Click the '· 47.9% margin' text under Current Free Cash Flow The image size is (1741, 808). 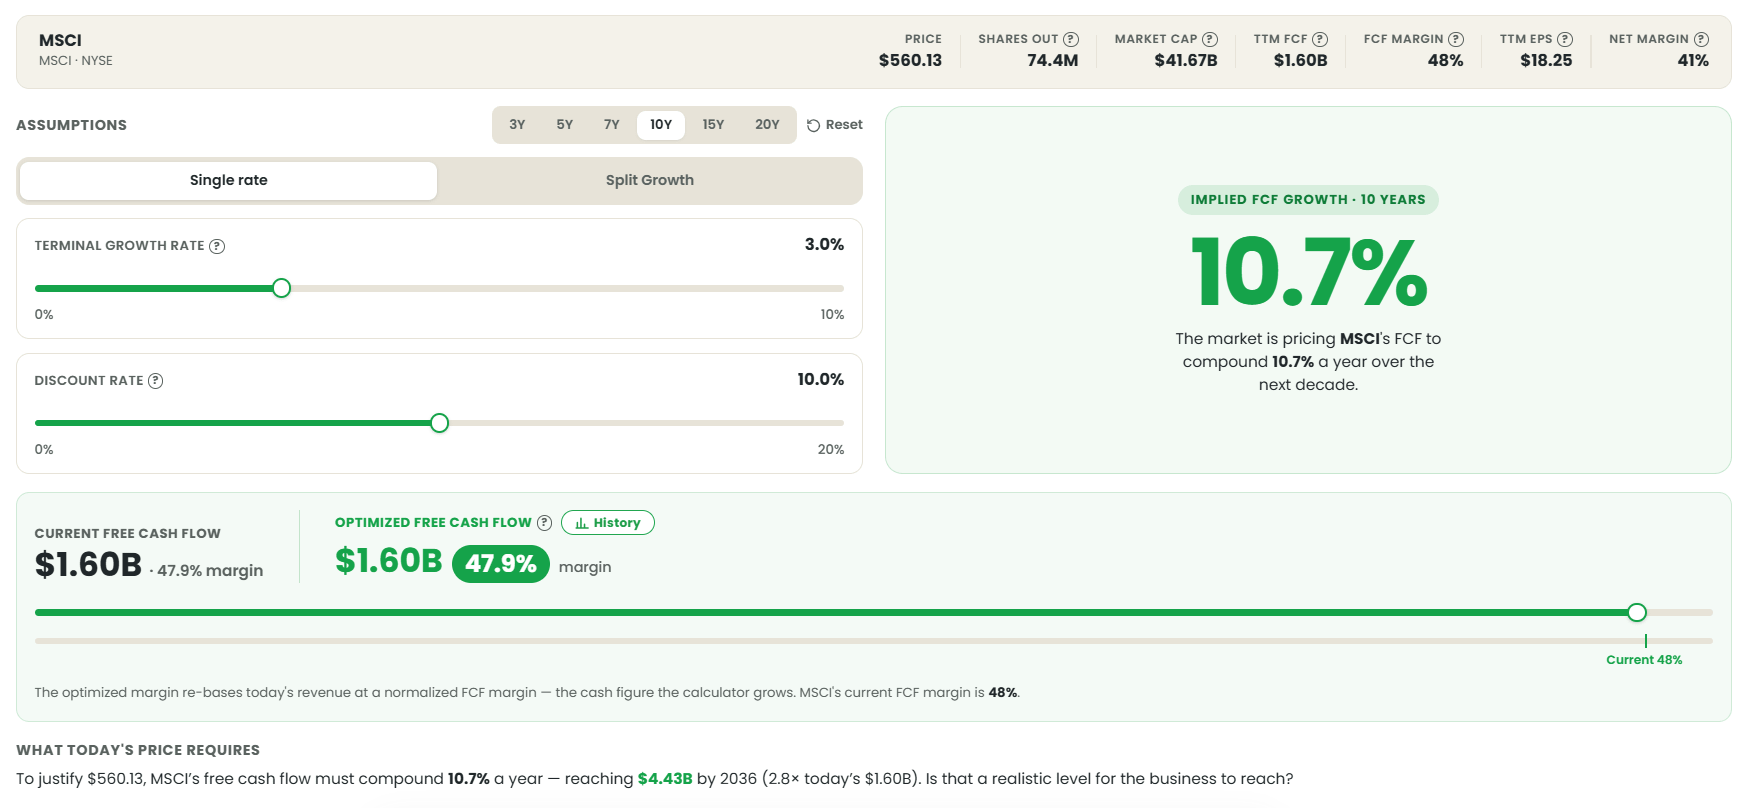point(206,571)
